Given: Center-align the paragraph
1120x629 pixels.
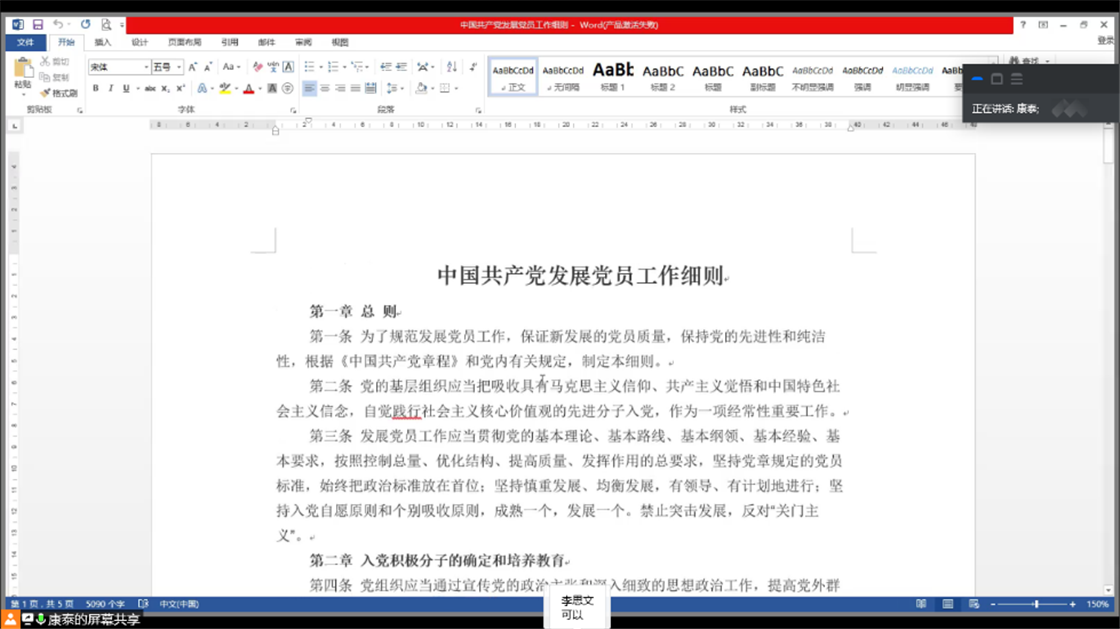Looking at the screenshot, I should point(325,89).
